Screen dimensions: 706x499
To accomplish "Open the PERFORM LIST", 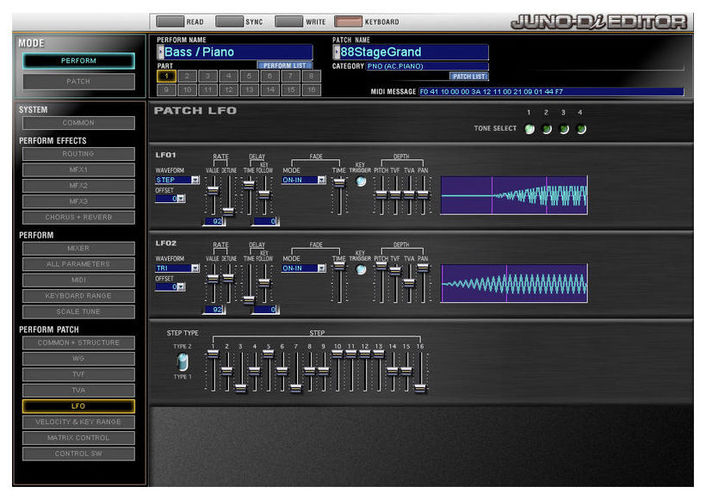I will [285, 65].
